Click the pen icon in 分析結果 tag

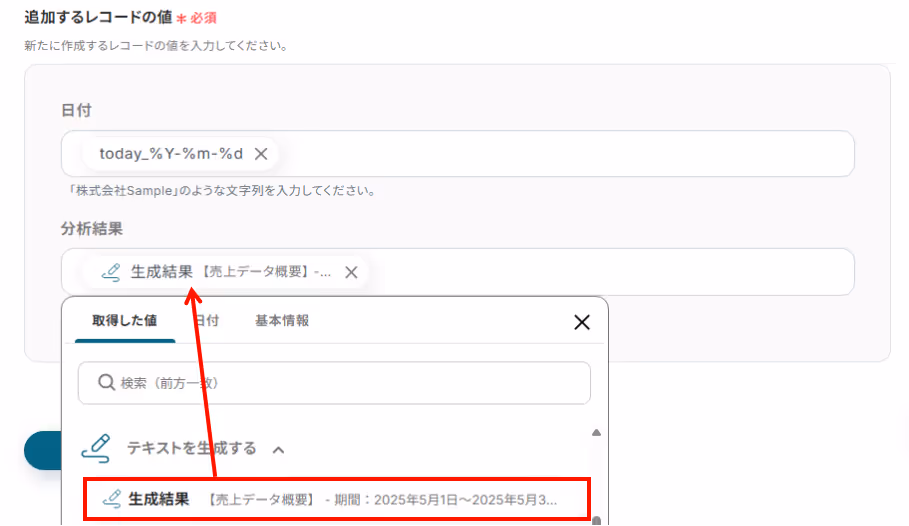[111, 272]
